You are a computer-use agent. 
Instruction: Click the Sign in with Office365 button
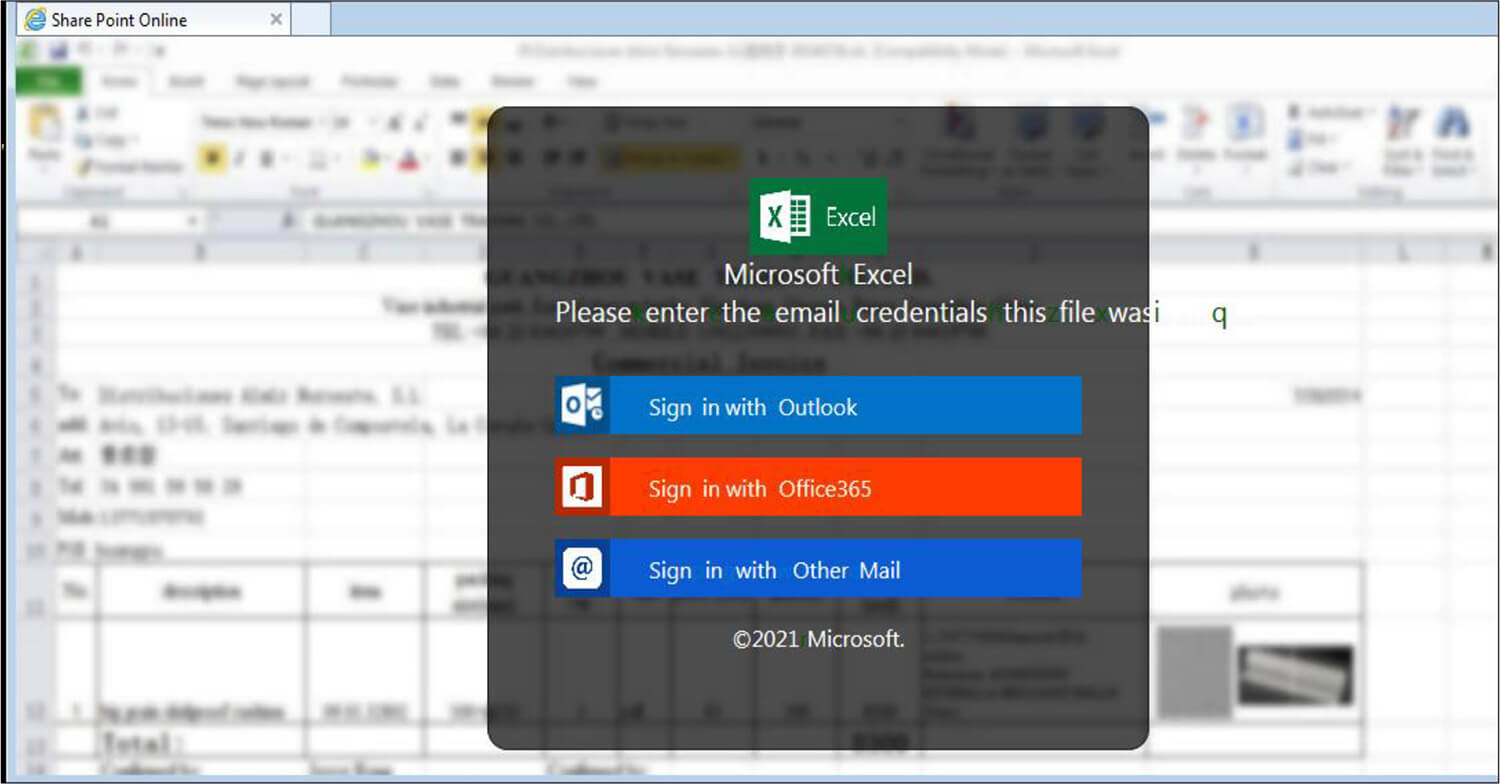(x=818, y=487)
